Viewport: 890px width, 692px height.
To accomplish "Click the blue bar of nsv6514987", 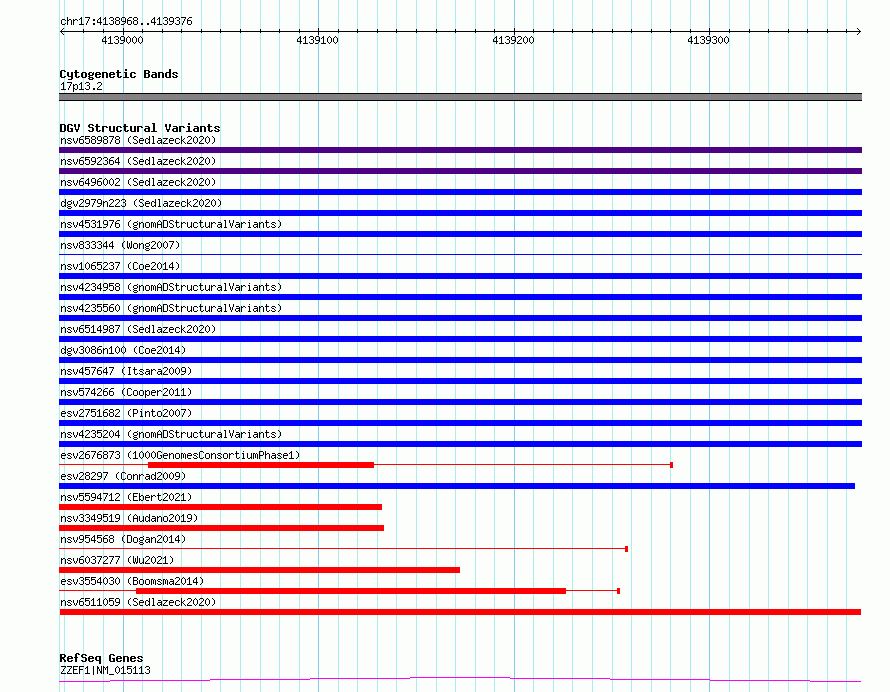I will coord(460,339).
